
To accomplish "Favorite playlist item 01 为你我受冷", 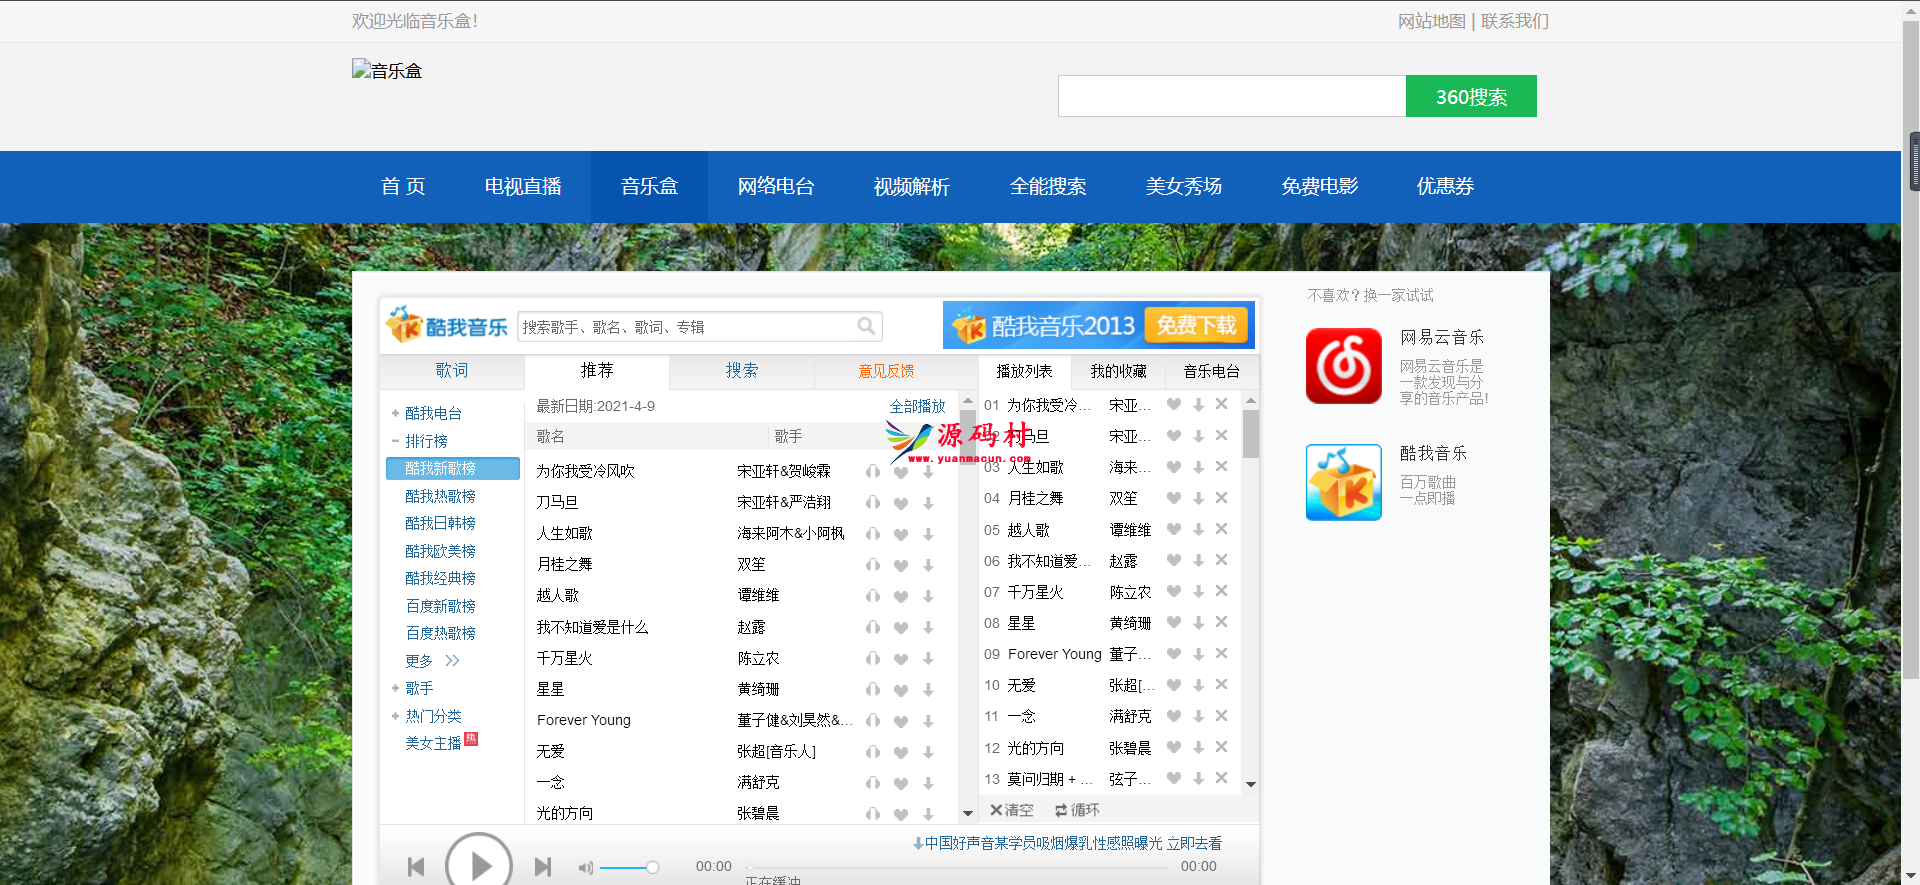I will [1174, 405].
